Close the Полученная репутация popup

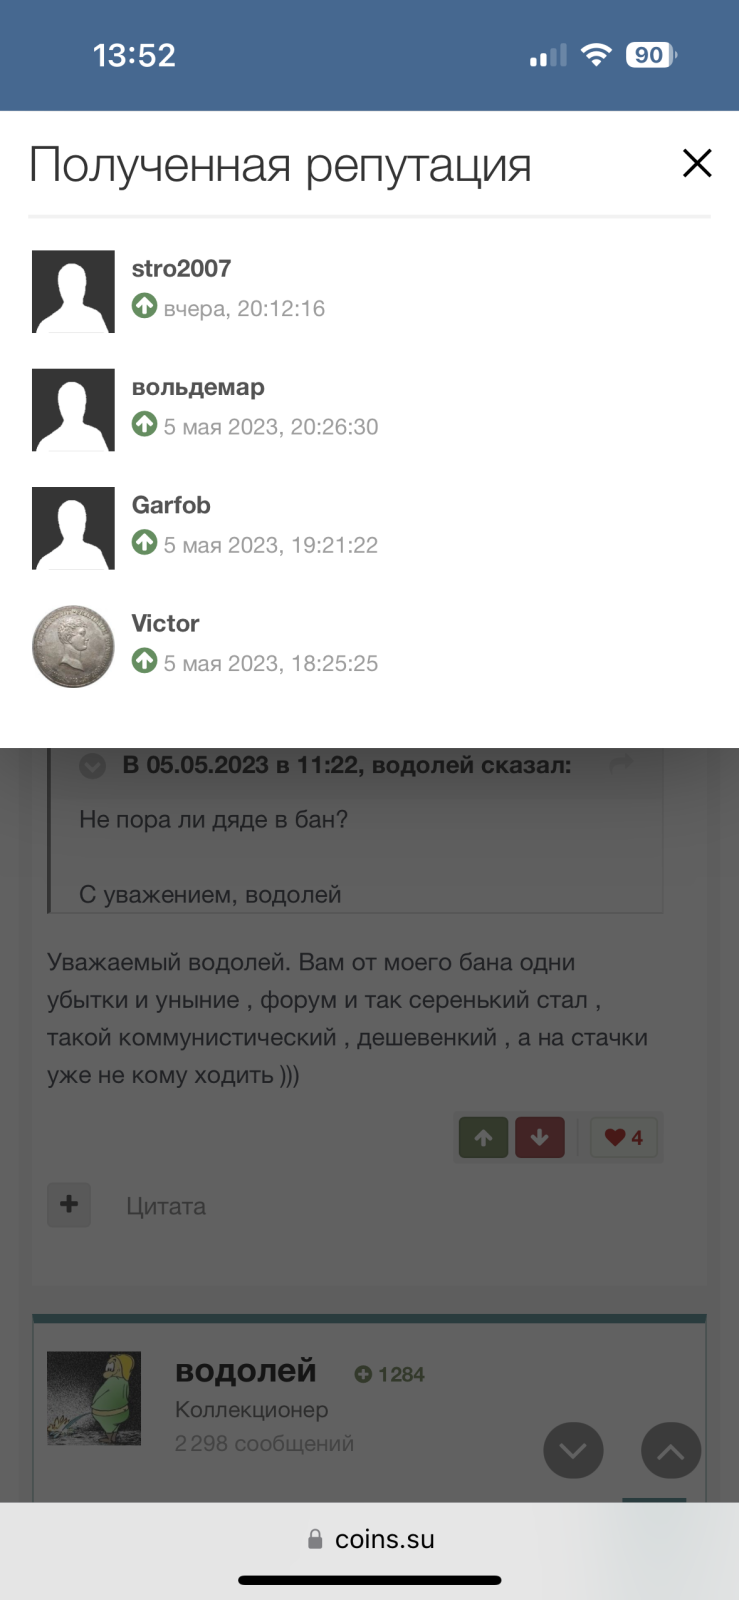(697, 163)
